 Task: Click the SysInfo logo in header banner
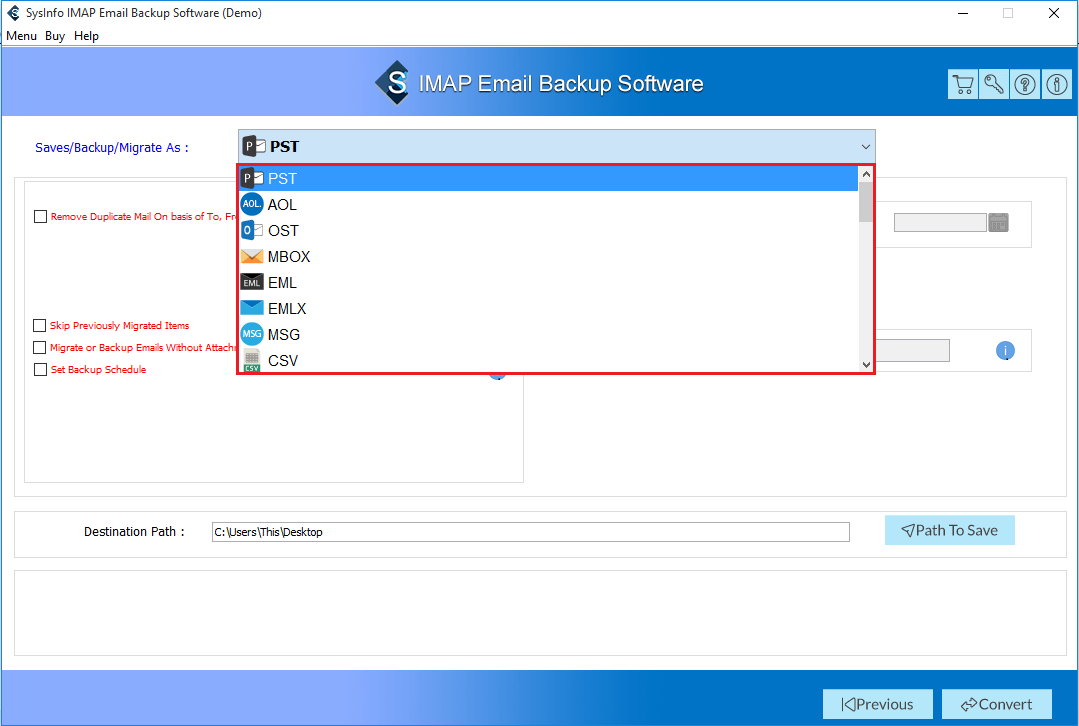[393, 83]
